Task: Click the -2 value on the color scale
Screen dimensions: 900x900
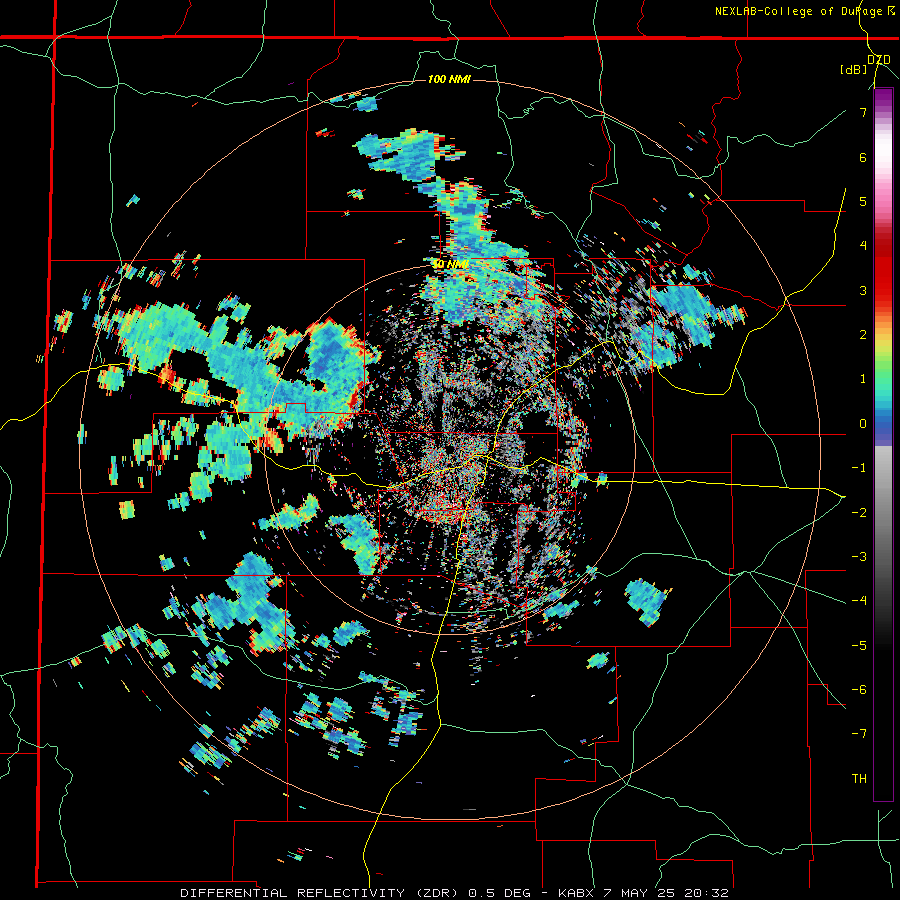Action: point(859,512)
